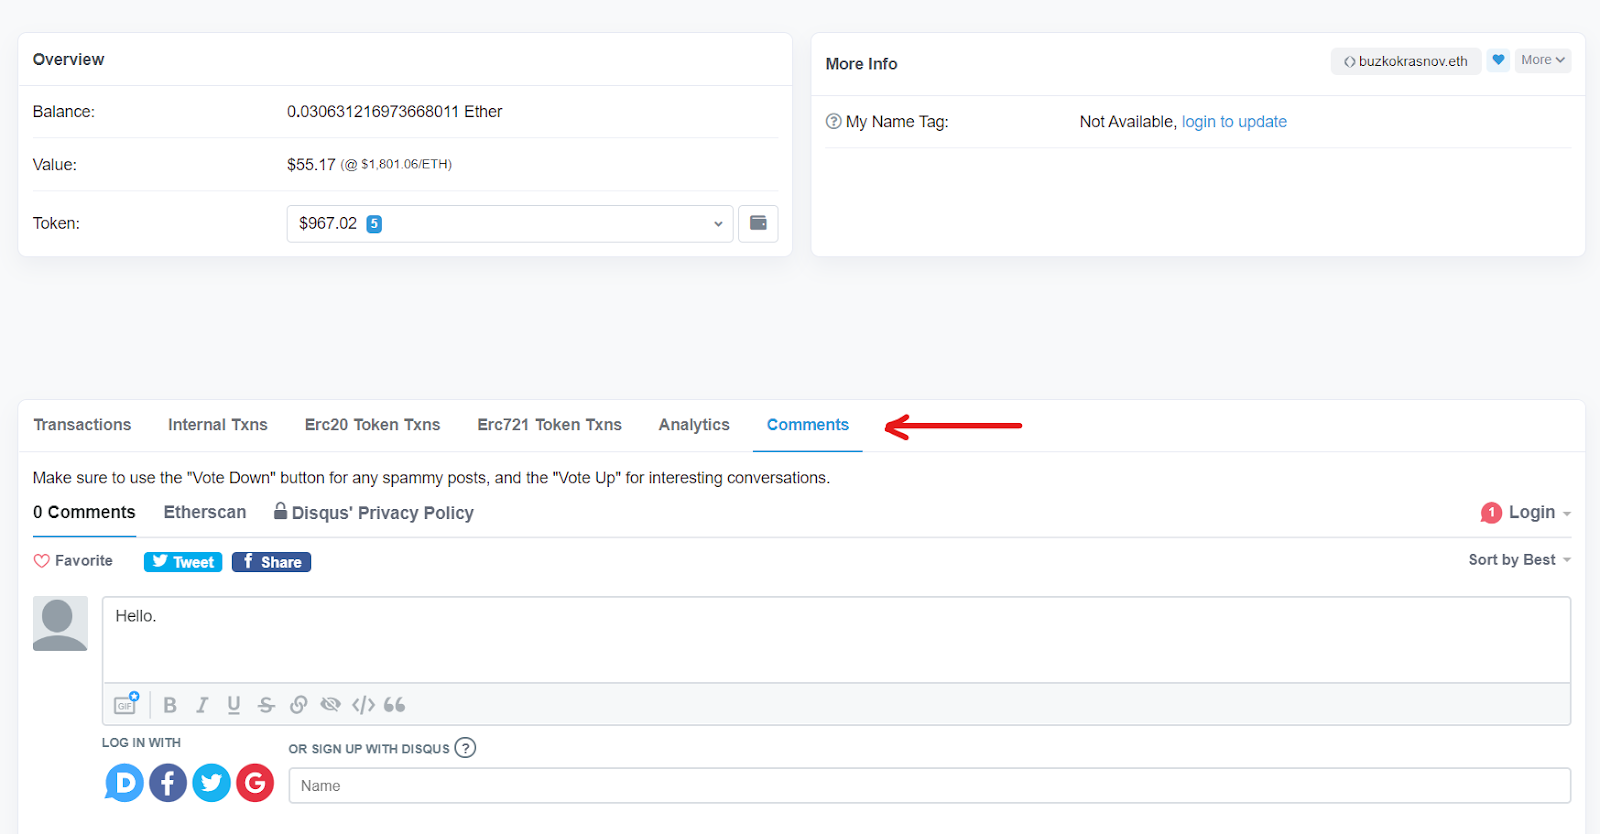Open the Erc20 Token Txns tab
1600x834 pixels.
pos(372,425)
